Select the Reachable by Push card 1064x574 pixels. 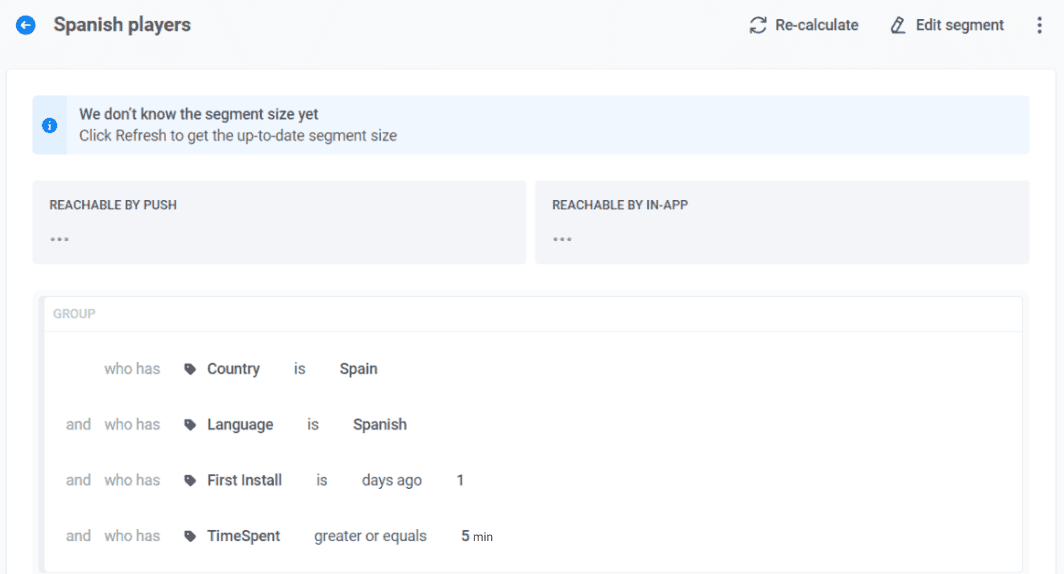[x=279, y=222]
